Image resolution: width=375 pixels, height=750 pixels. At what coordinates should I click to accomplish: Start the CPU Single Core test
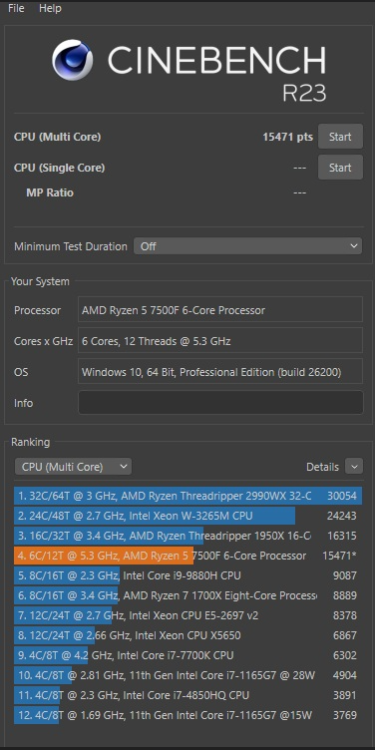pos(340,167)
